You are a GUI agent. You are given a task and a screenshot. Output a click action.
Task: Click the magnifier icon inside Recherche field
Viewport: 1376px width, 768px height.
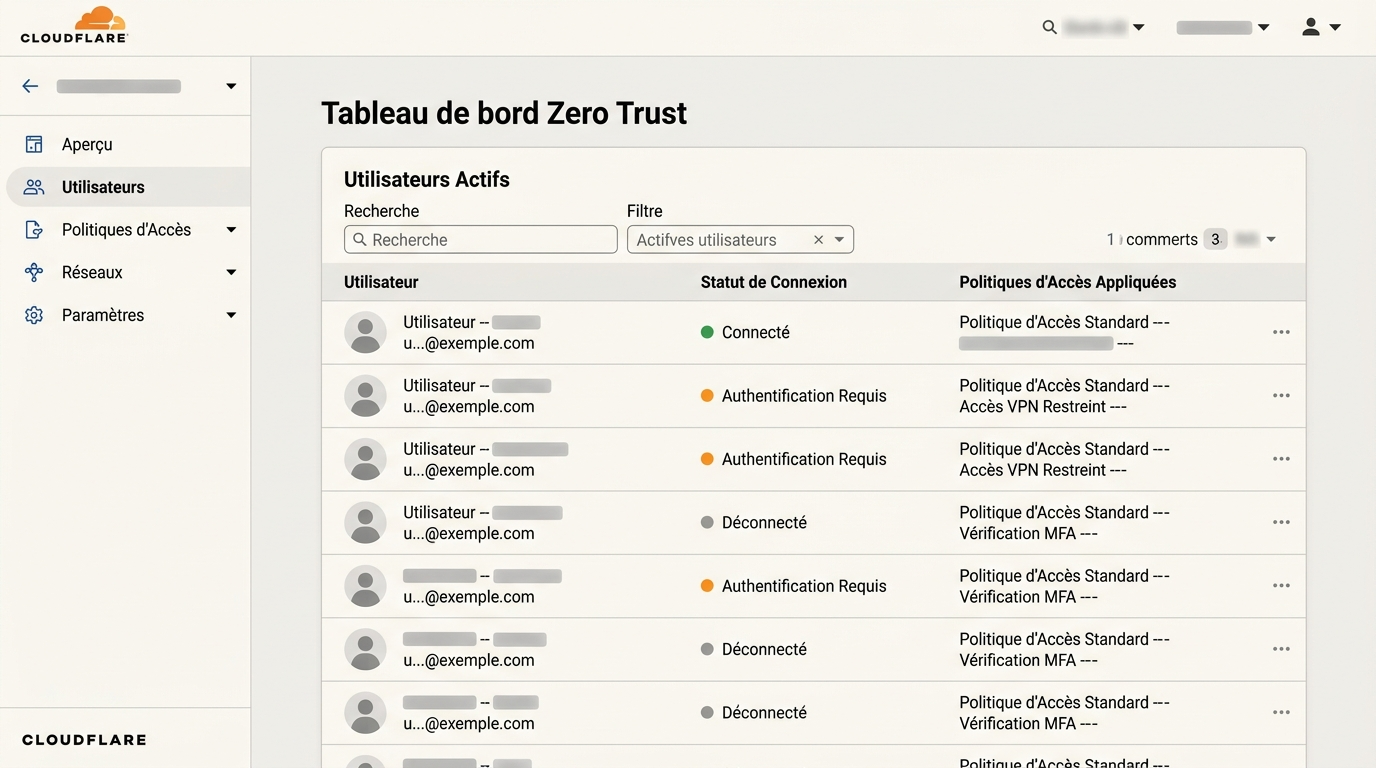[x=359, y=240]
